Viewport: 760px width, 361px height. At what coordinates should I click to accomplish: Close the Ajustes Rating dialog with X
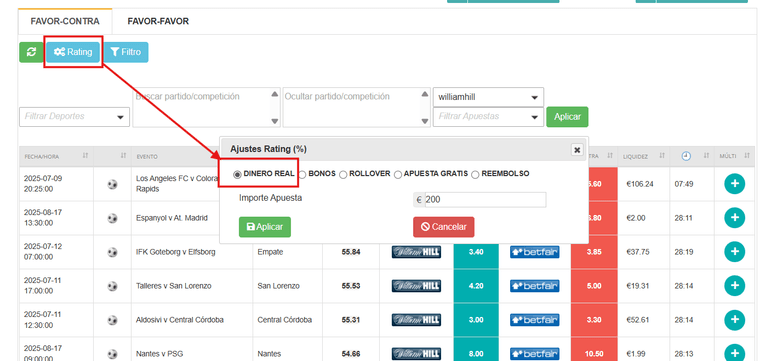[577, 150]
